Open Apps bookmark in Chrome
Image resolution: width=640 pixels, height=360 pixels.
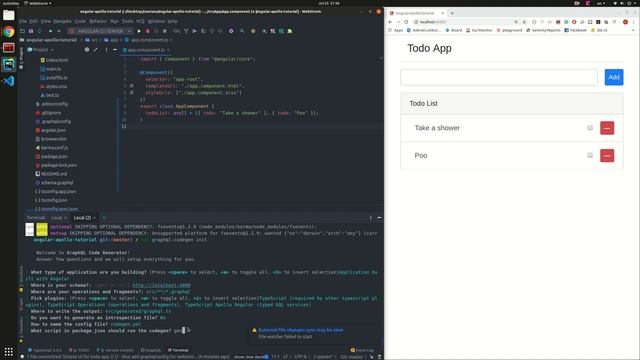(x=396, y=30)
